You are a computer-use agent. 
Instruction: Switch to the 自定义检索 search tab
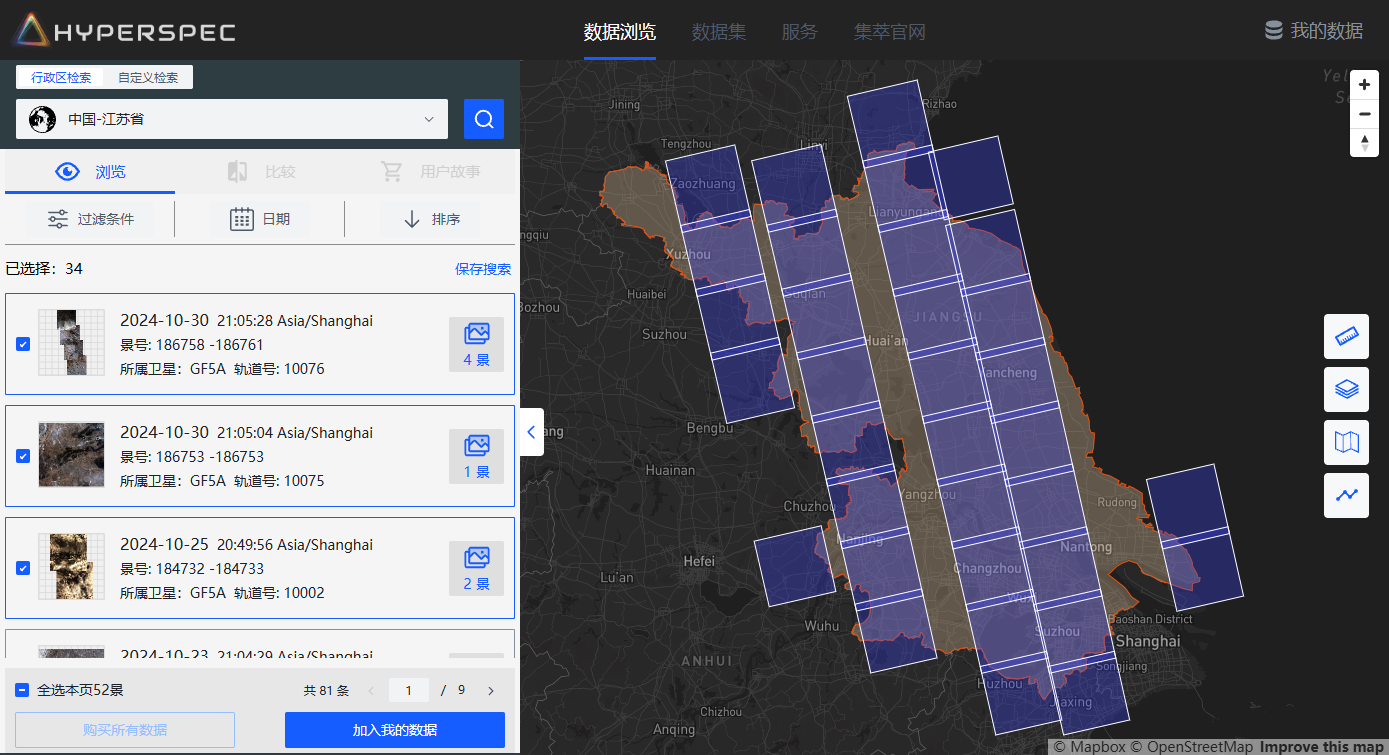tap(148, 78)
